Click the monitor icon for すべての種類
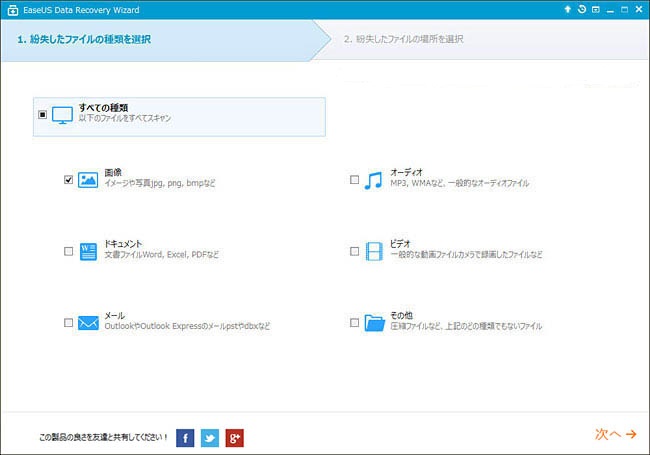650x455 pixels. [x=62, y=115]
